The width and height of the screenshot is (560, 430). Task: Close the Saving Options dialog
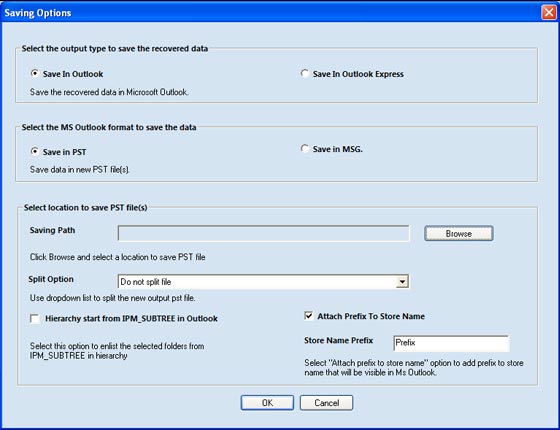point(549,12)
